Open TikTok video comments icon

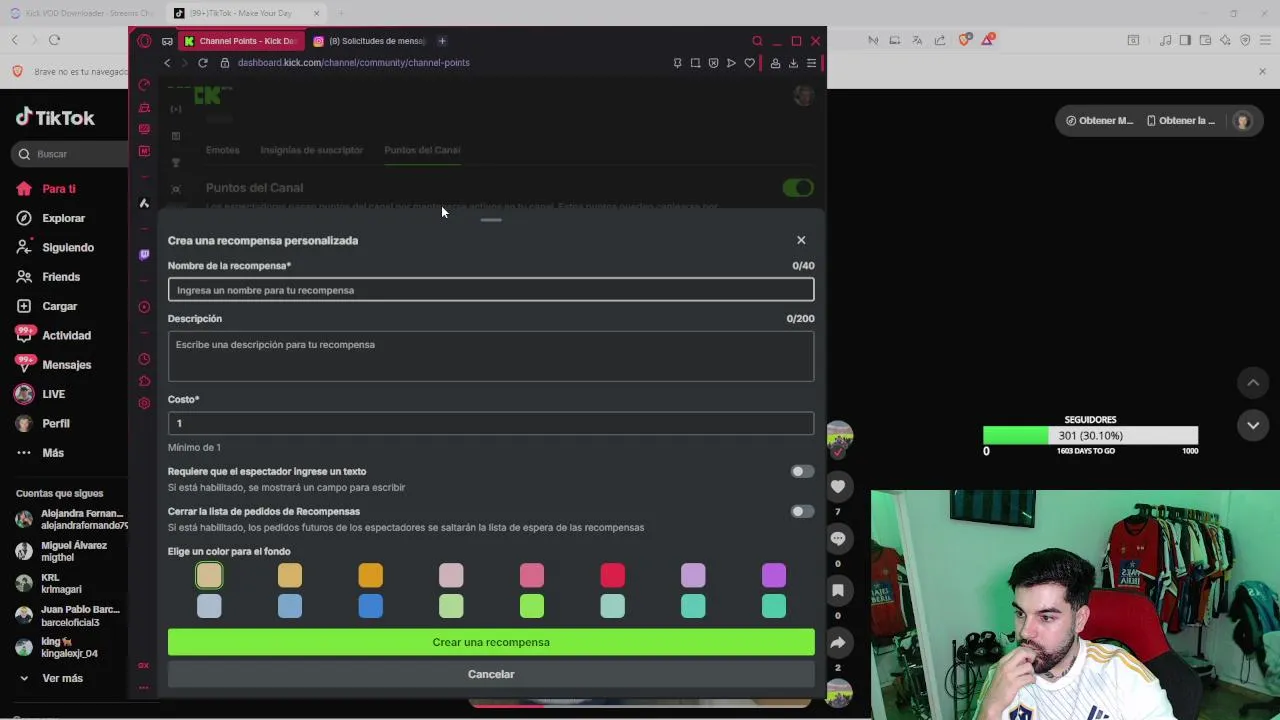838,539
